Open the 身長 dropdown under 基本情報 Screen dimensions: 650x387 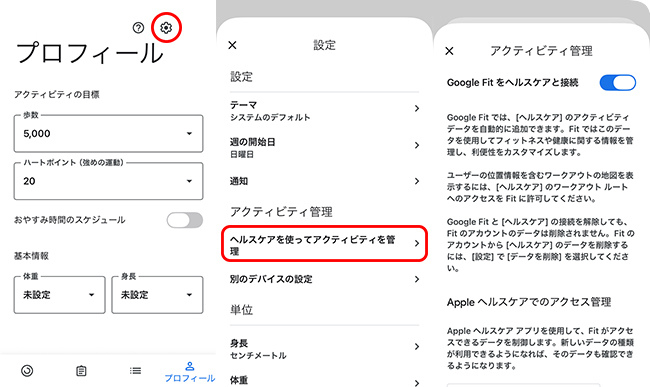(158, 295)
